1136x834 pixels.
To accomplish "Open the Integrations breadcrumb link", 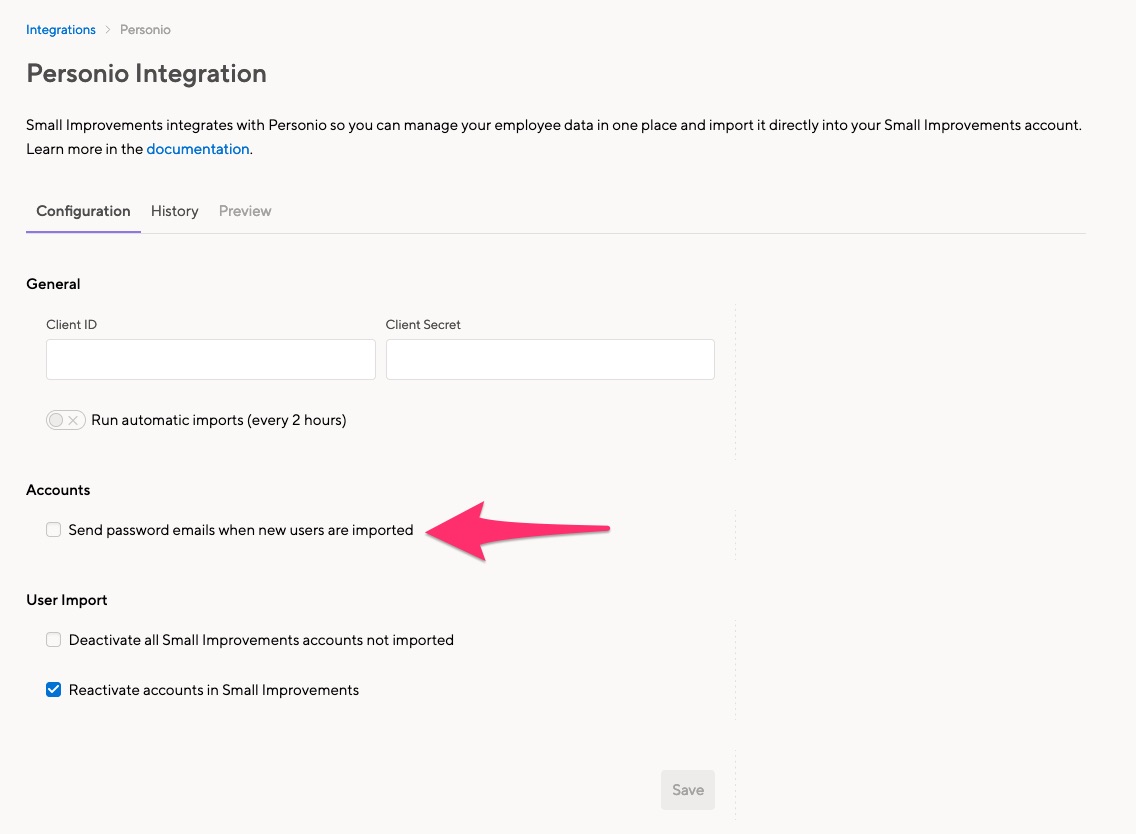I will point(60,29).
